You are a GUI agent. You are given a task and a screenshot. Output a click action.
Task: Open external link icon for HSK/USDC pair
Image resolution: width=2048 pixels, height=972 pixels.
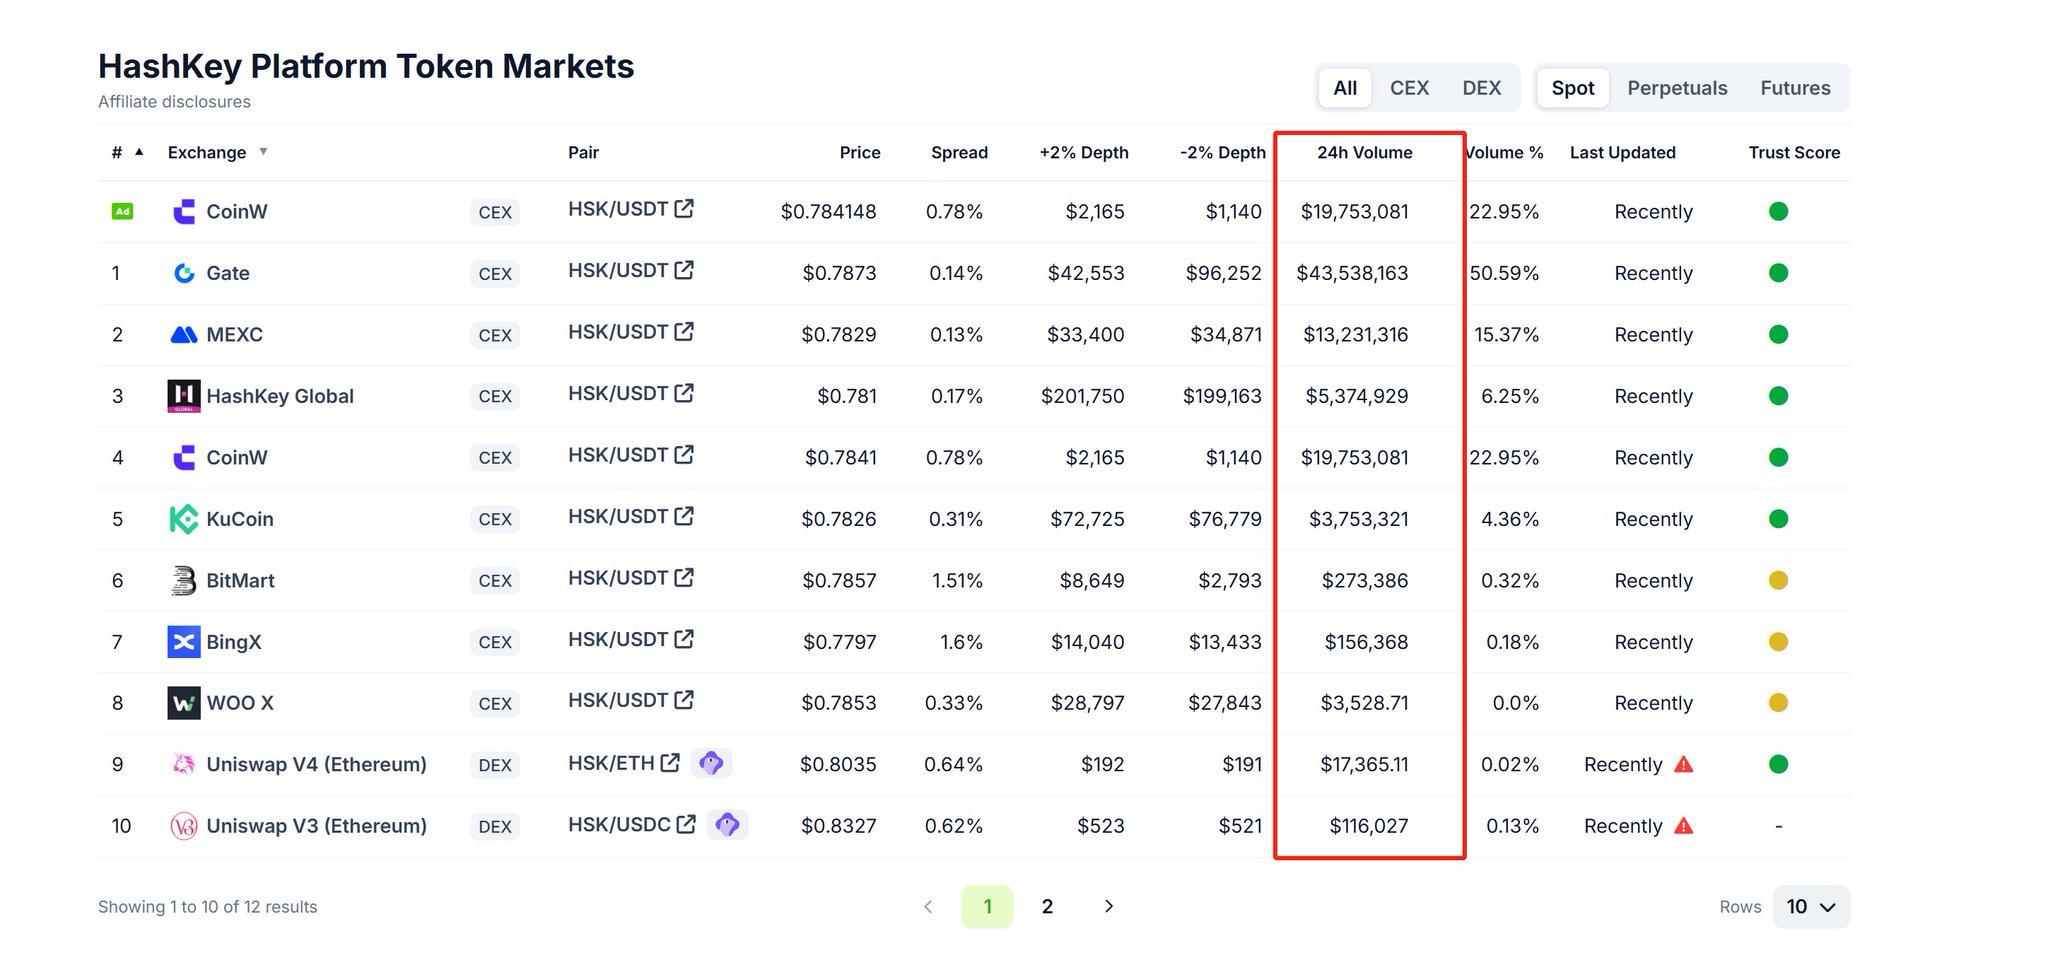tap(686, 824)
